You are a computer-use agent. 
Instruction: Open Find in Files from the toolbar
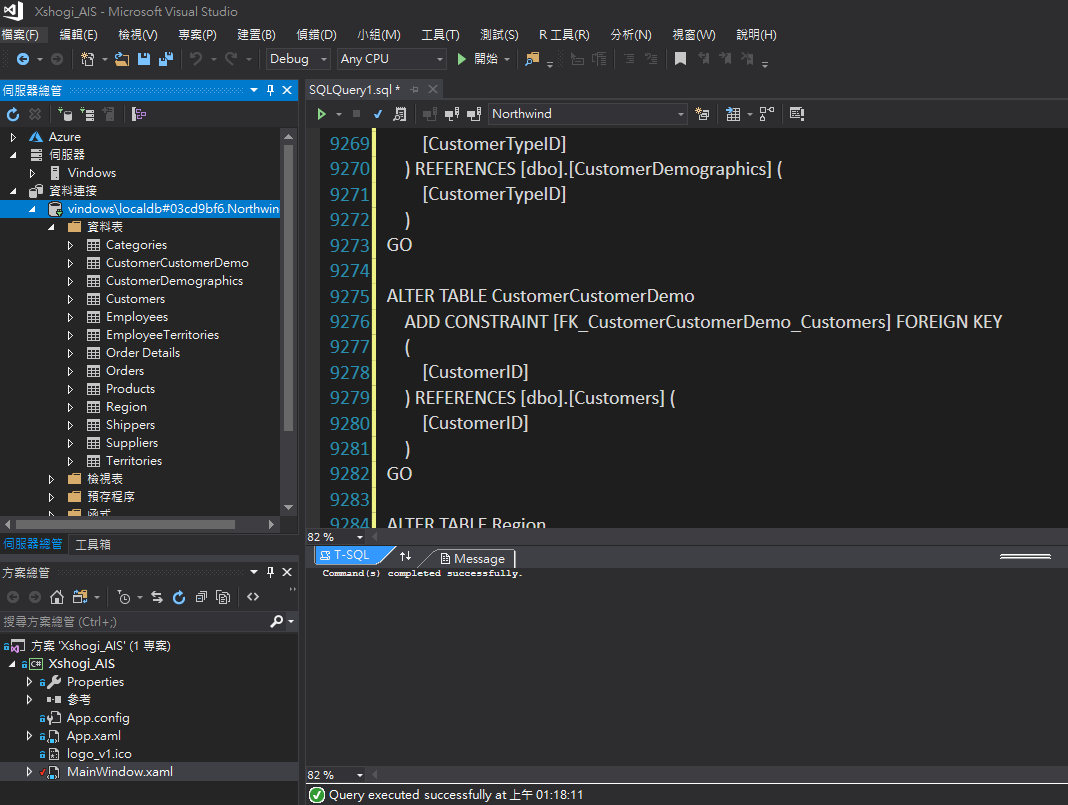point(532,59)
